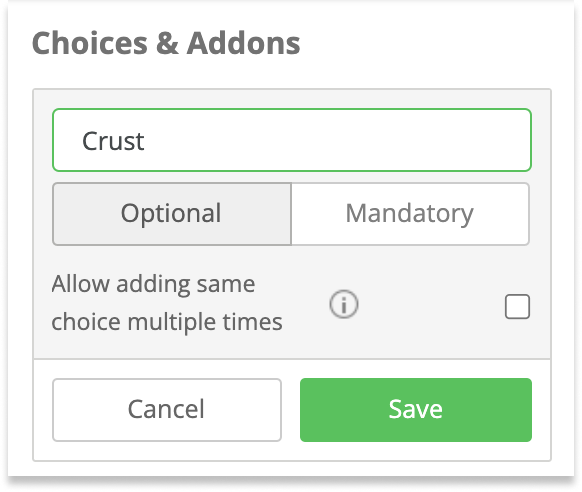Viewport: 582px width, 492px height.
Task: Open the tooltip from the circled i icon
Action: [344, 304]
